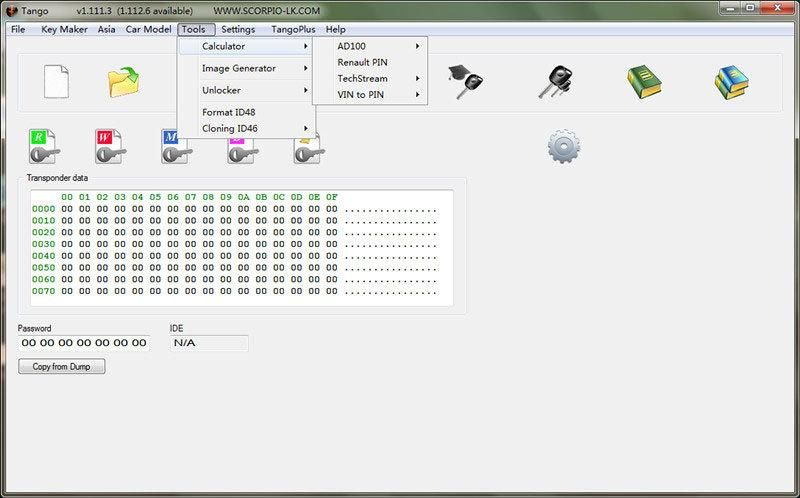Viewport: 800px width, 498px height.
Task: Click the Tango logo in the title bar
Action: coord(12,11)
